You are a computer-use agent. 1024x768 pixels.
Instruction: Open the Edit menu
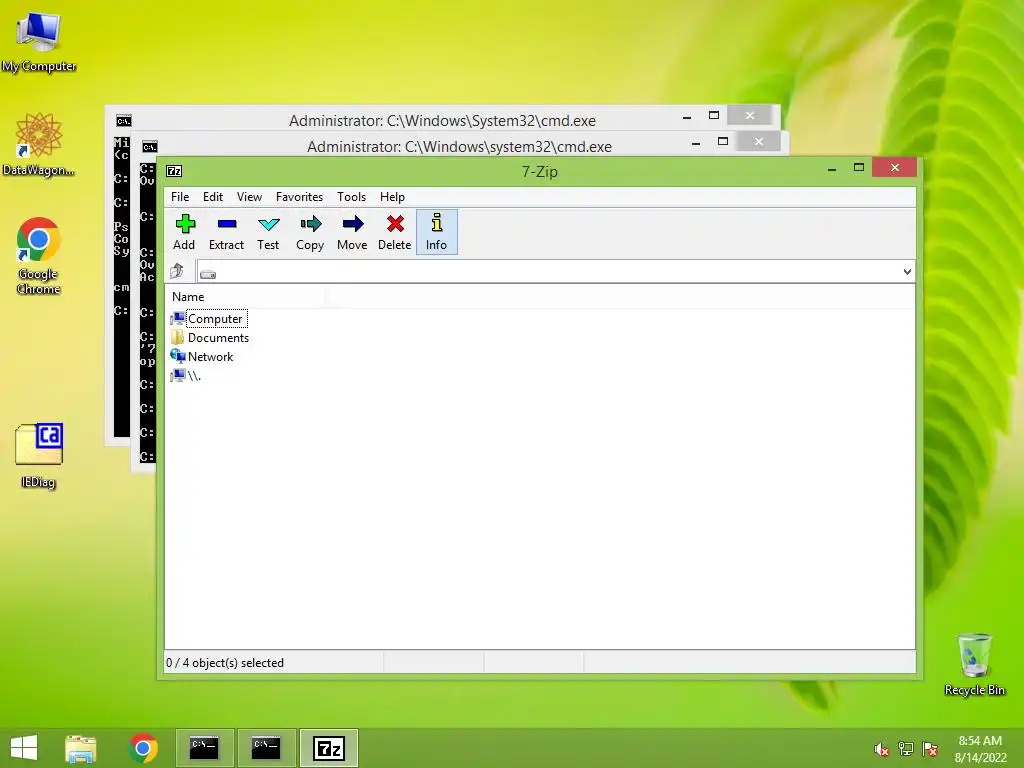pos(213,197)
